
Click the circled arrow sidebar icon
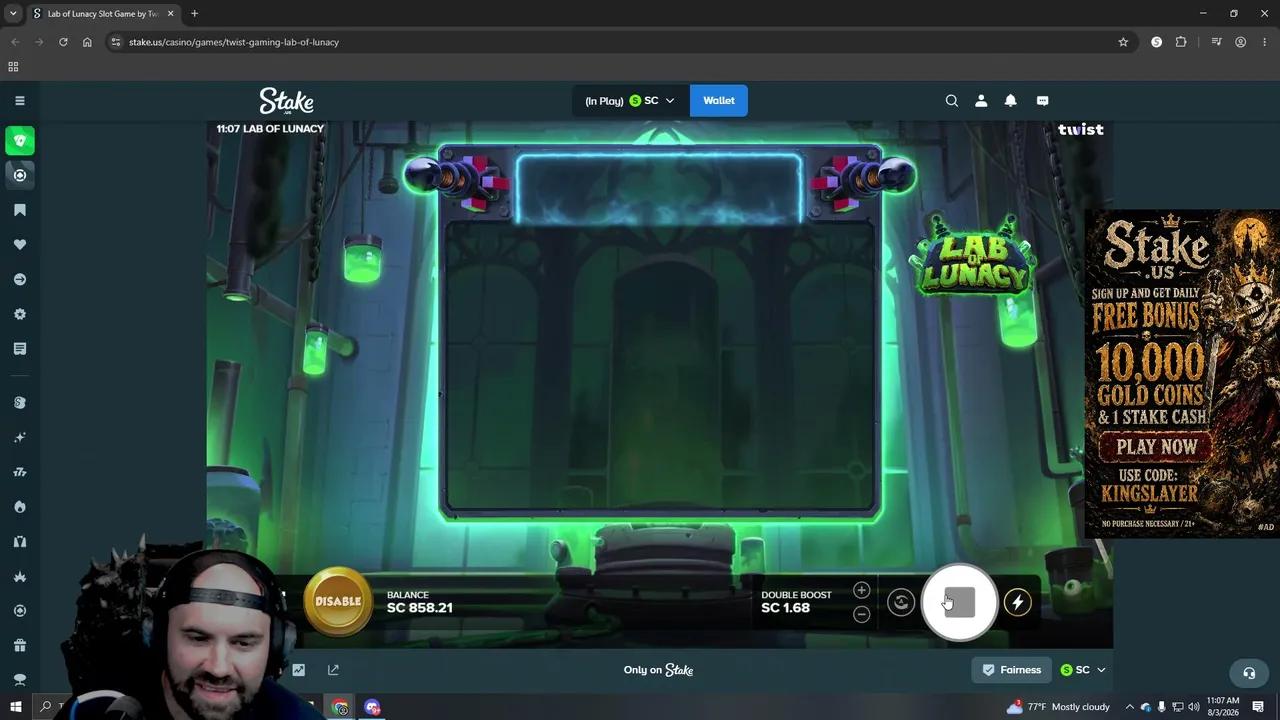(x=20, y=280)
